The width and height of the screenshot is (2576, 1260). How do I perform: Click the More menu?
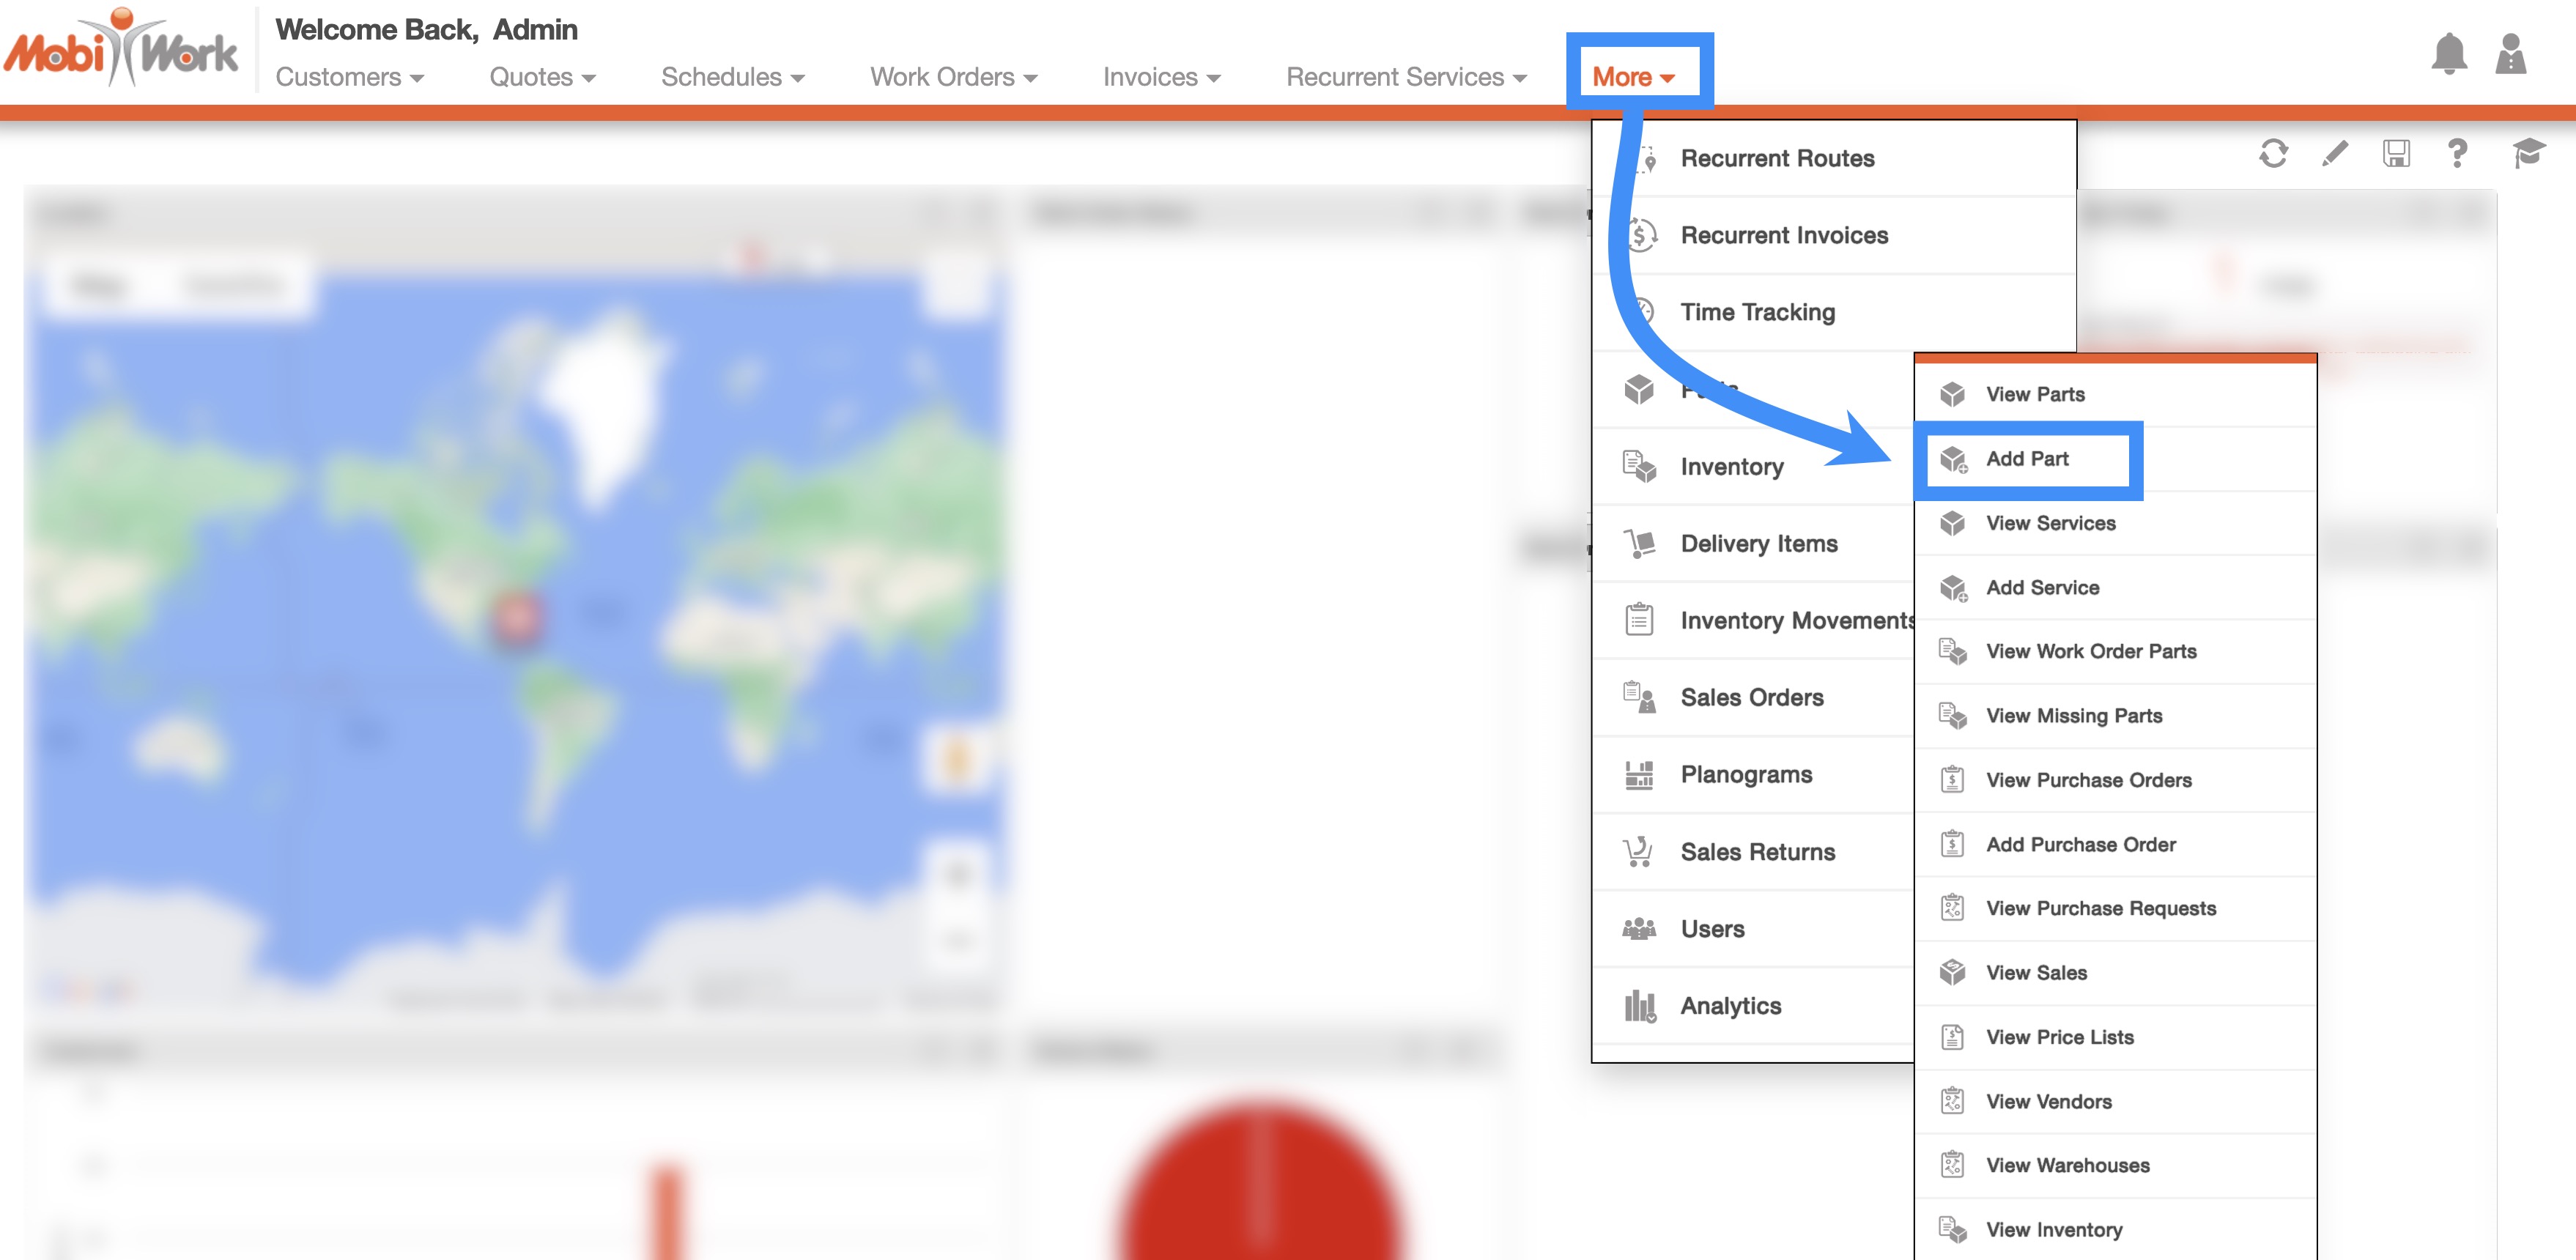[1633, 77]
